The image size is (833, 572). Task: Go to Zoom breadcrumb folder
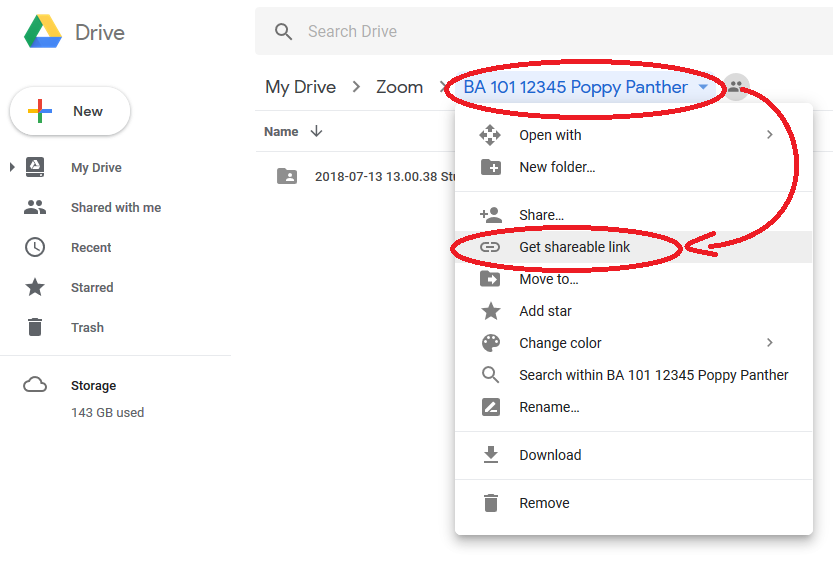pyautogui.click(x=400, y=87)
